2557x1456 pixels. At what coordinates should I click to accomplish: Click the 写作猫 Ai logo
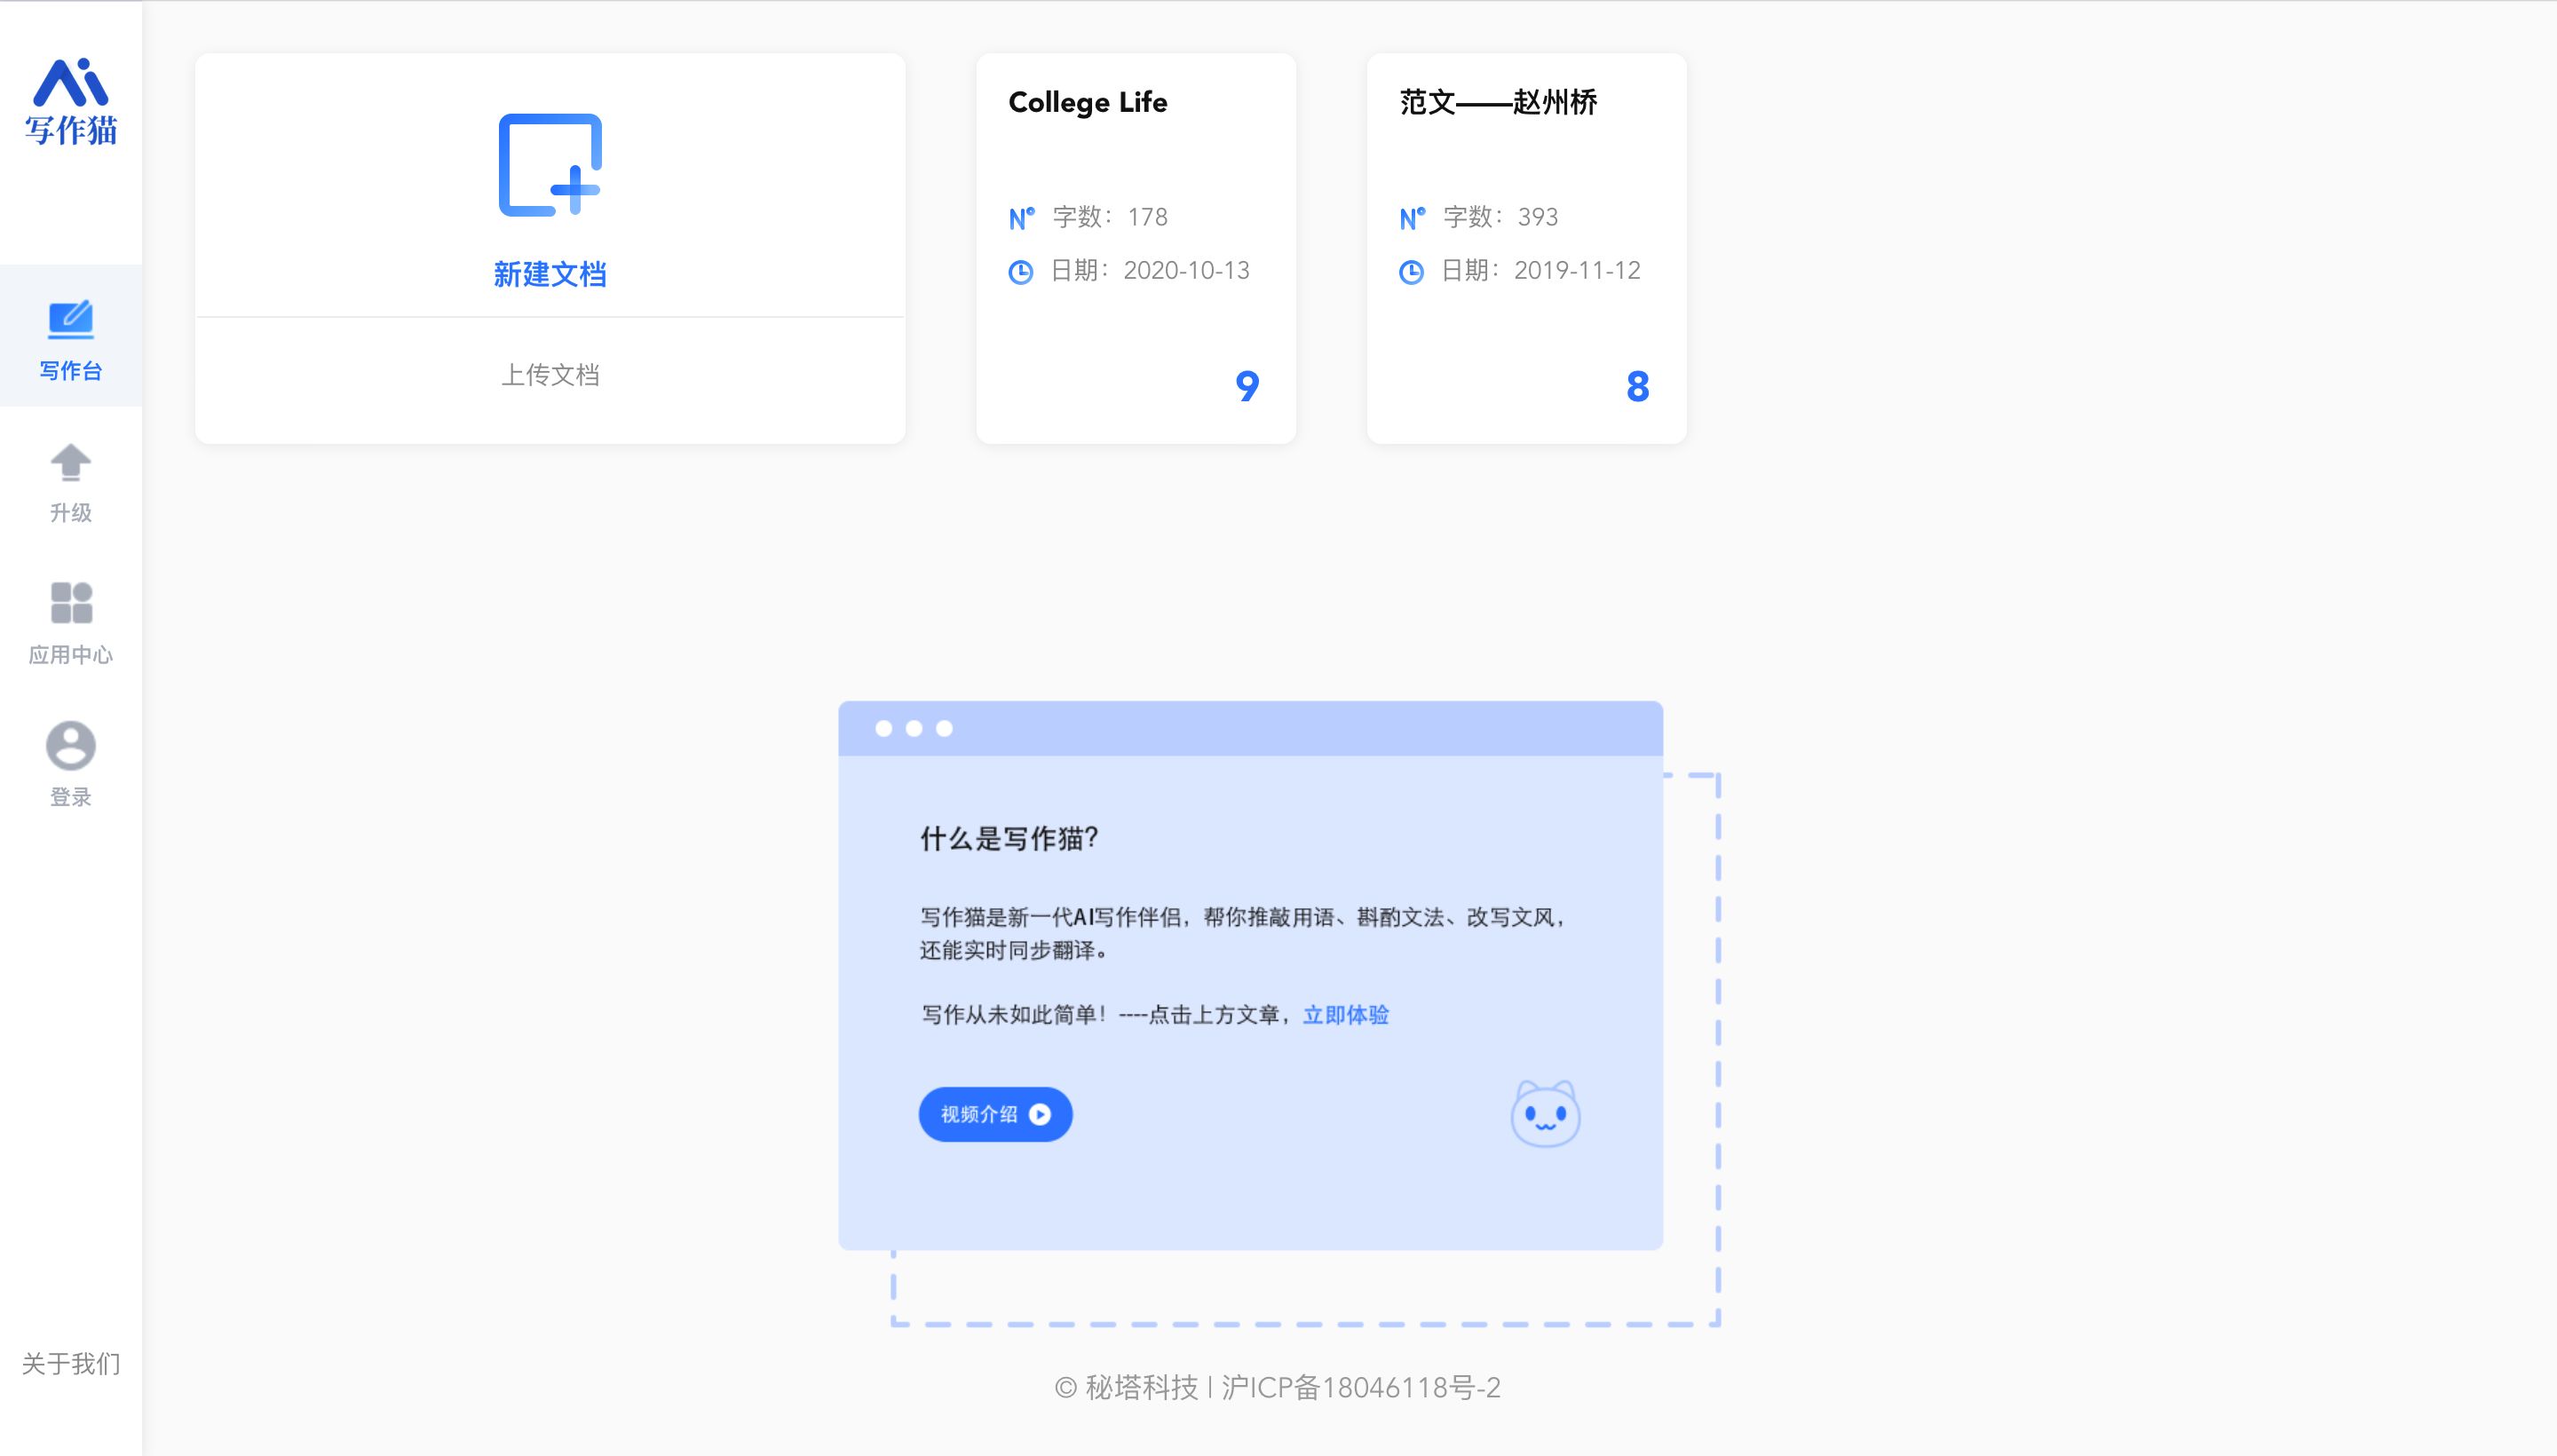pos(70,101)
